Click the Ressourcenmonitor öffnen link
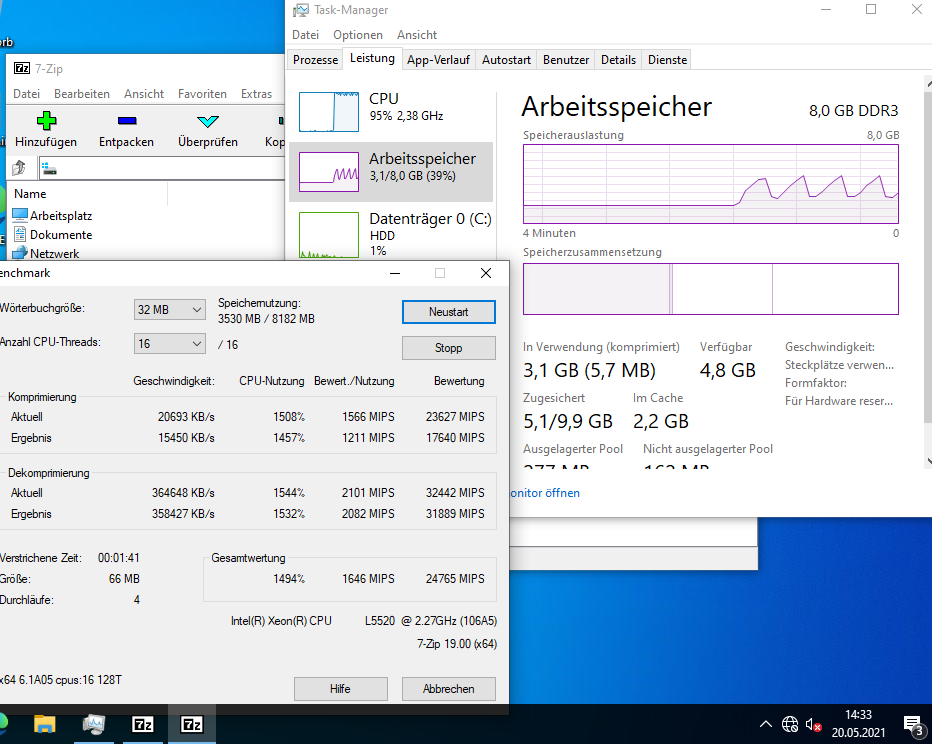Image resolution: width=932 pixels, height=744 pixels. [x=545, y=493]
